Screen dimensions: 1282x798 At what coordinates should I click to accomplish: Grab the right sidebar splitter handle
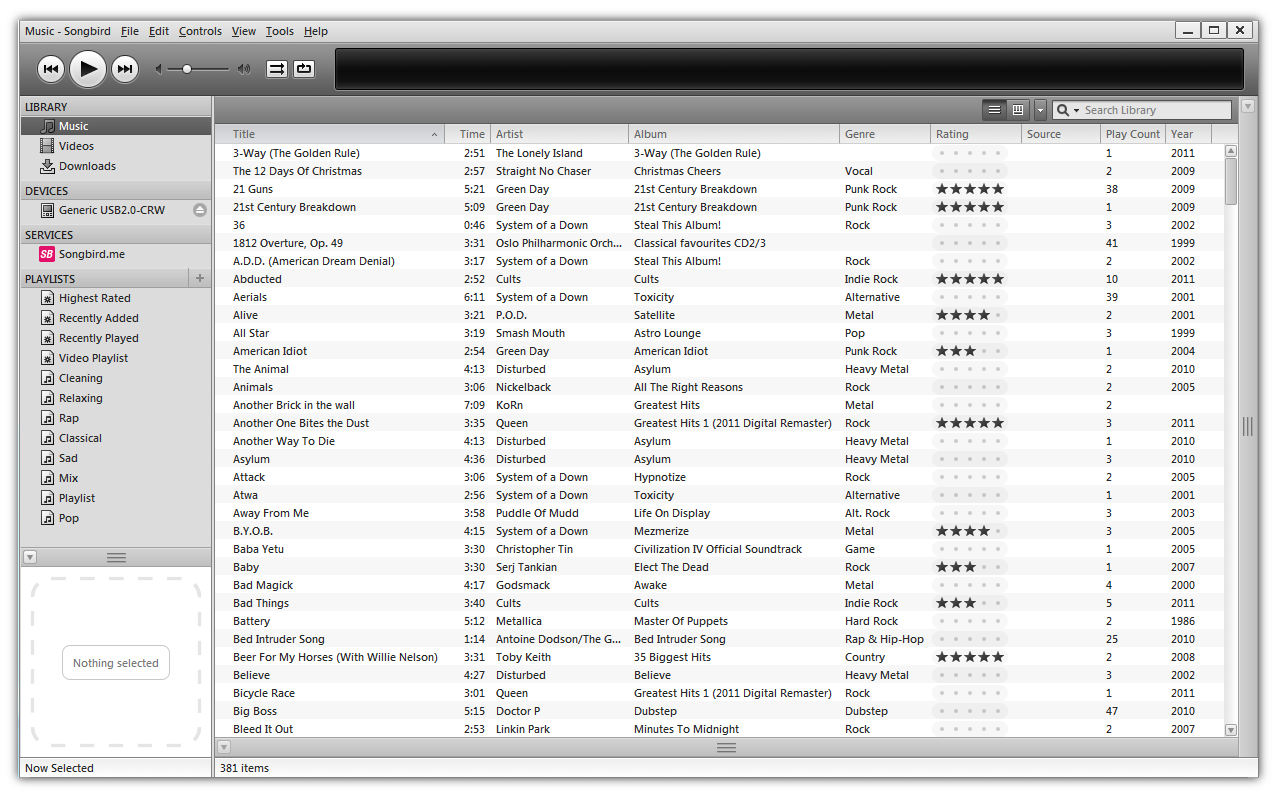(x=1248, y=426)
